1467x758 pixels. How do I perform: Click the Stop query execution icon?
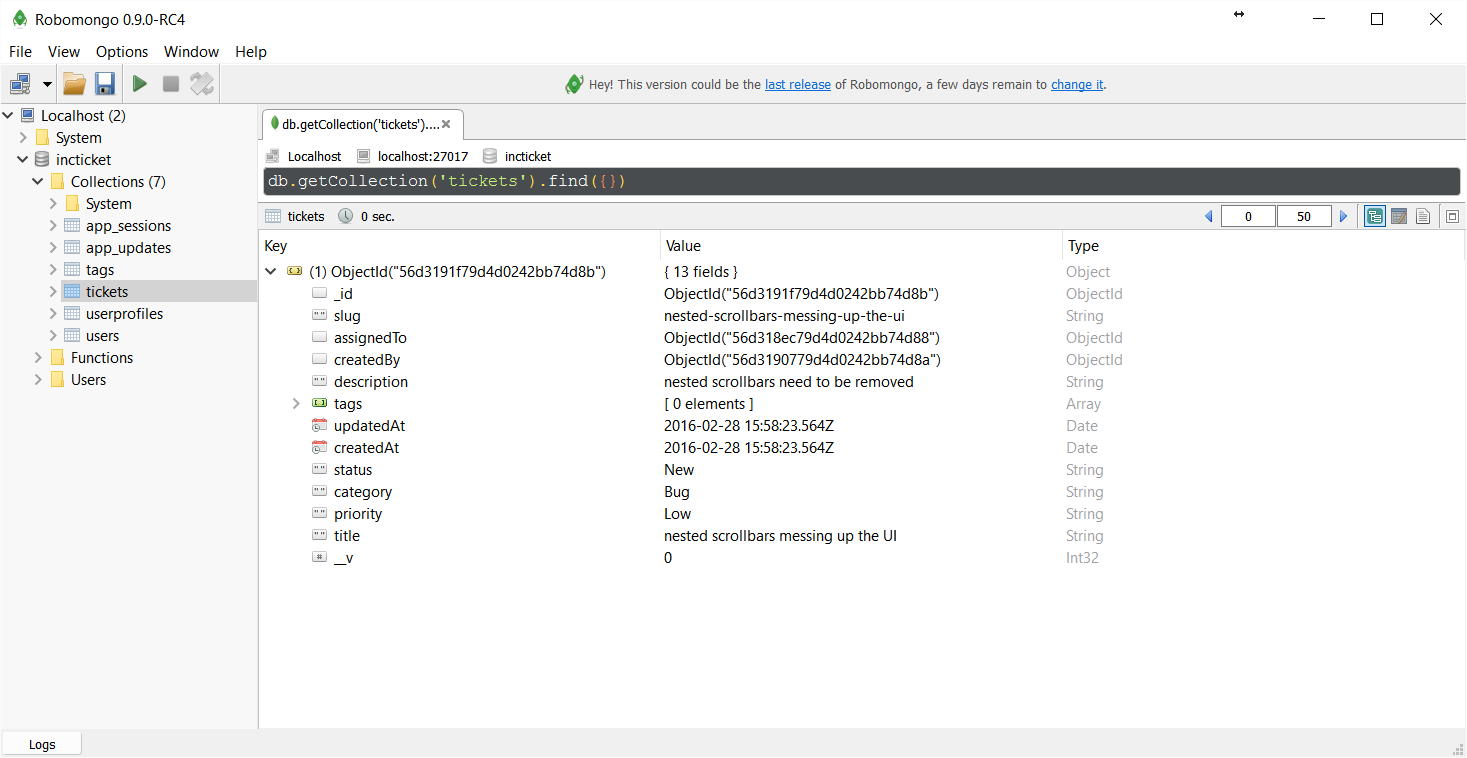(x=170, y=83)
